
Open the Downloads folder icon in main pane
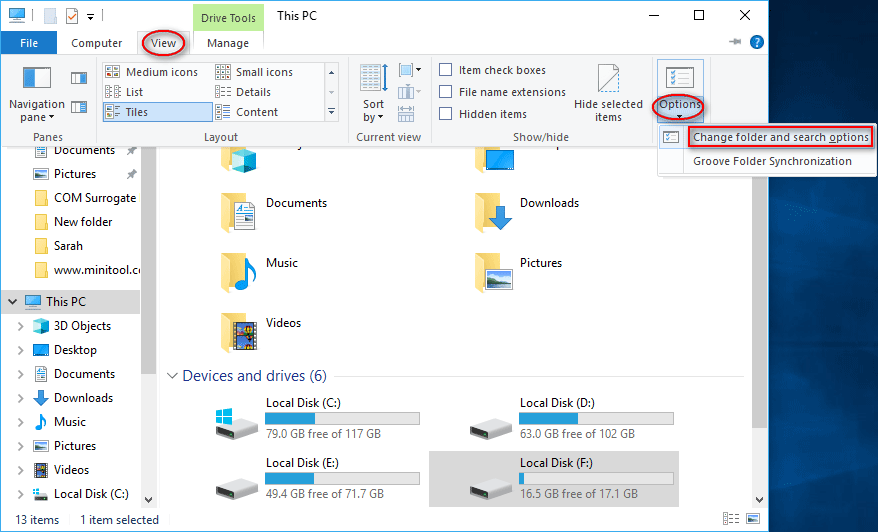coord(493,212)
